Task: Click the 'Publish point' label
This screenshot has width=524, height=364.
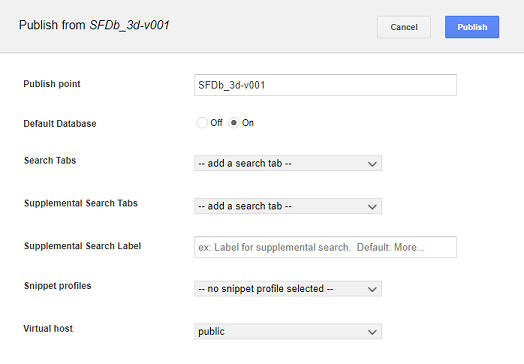Action: 52,84
